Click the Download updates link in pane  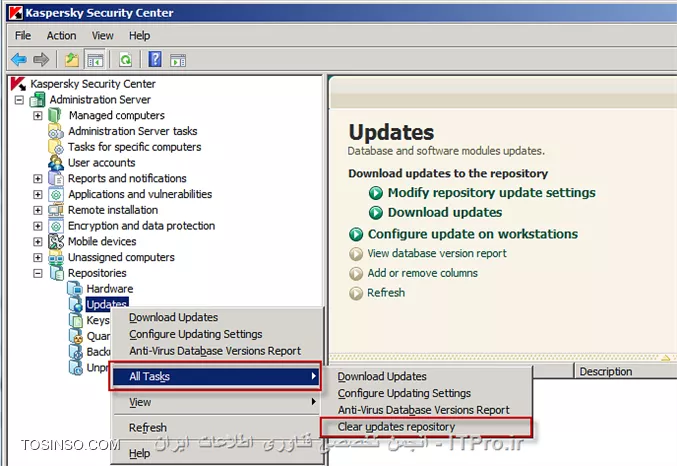point(445,212)
